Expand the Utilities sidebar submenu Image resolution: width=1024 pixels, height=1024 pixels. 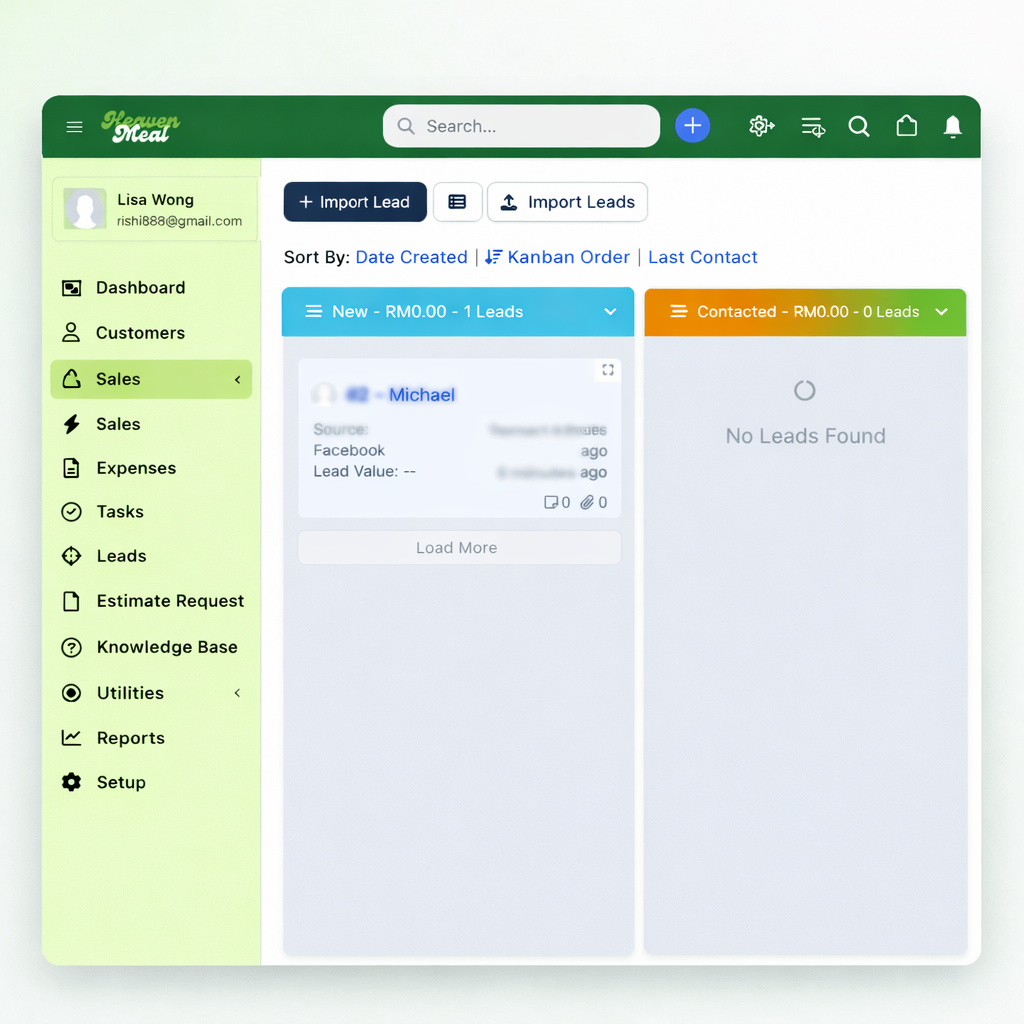pos(237,693)
